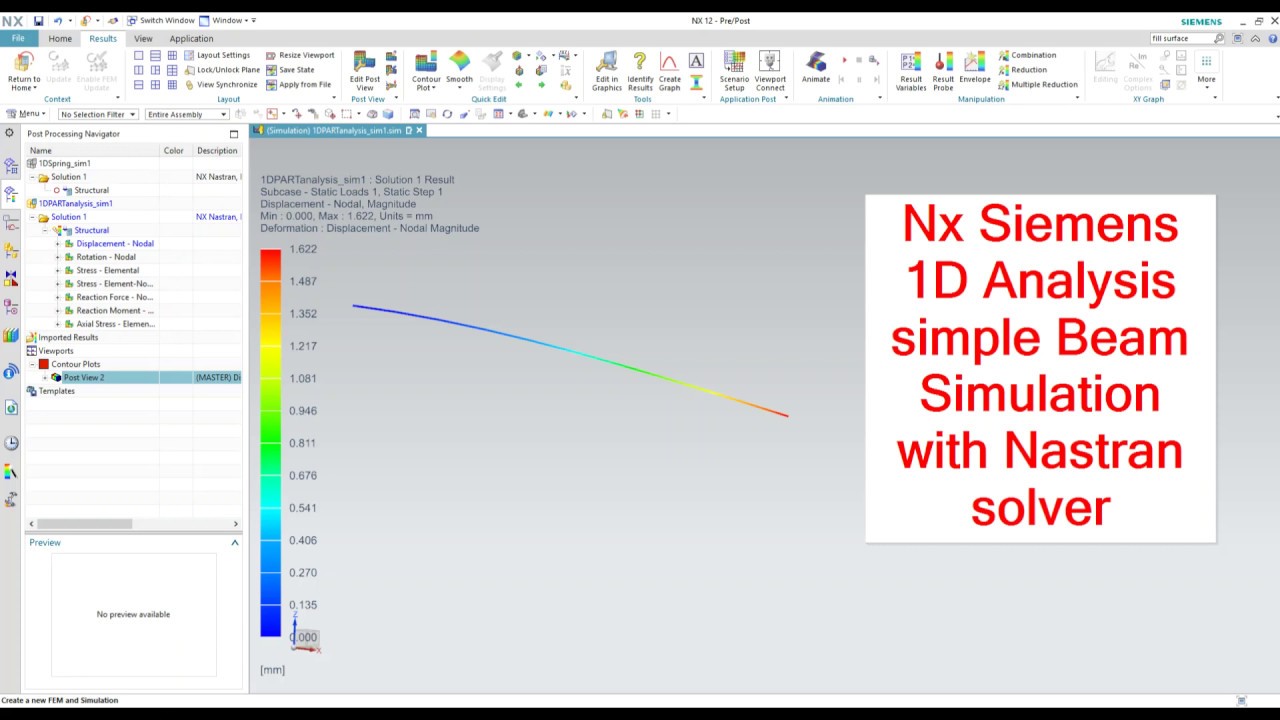Click the fill surface command search field
The width and height of the screenshot is (1280, 720).
click(x=1181, y=38)
